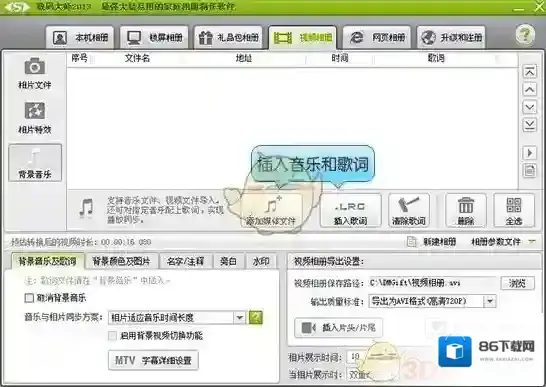Open the 旁白 tab
Screen dimensions: 546x387
228,261
